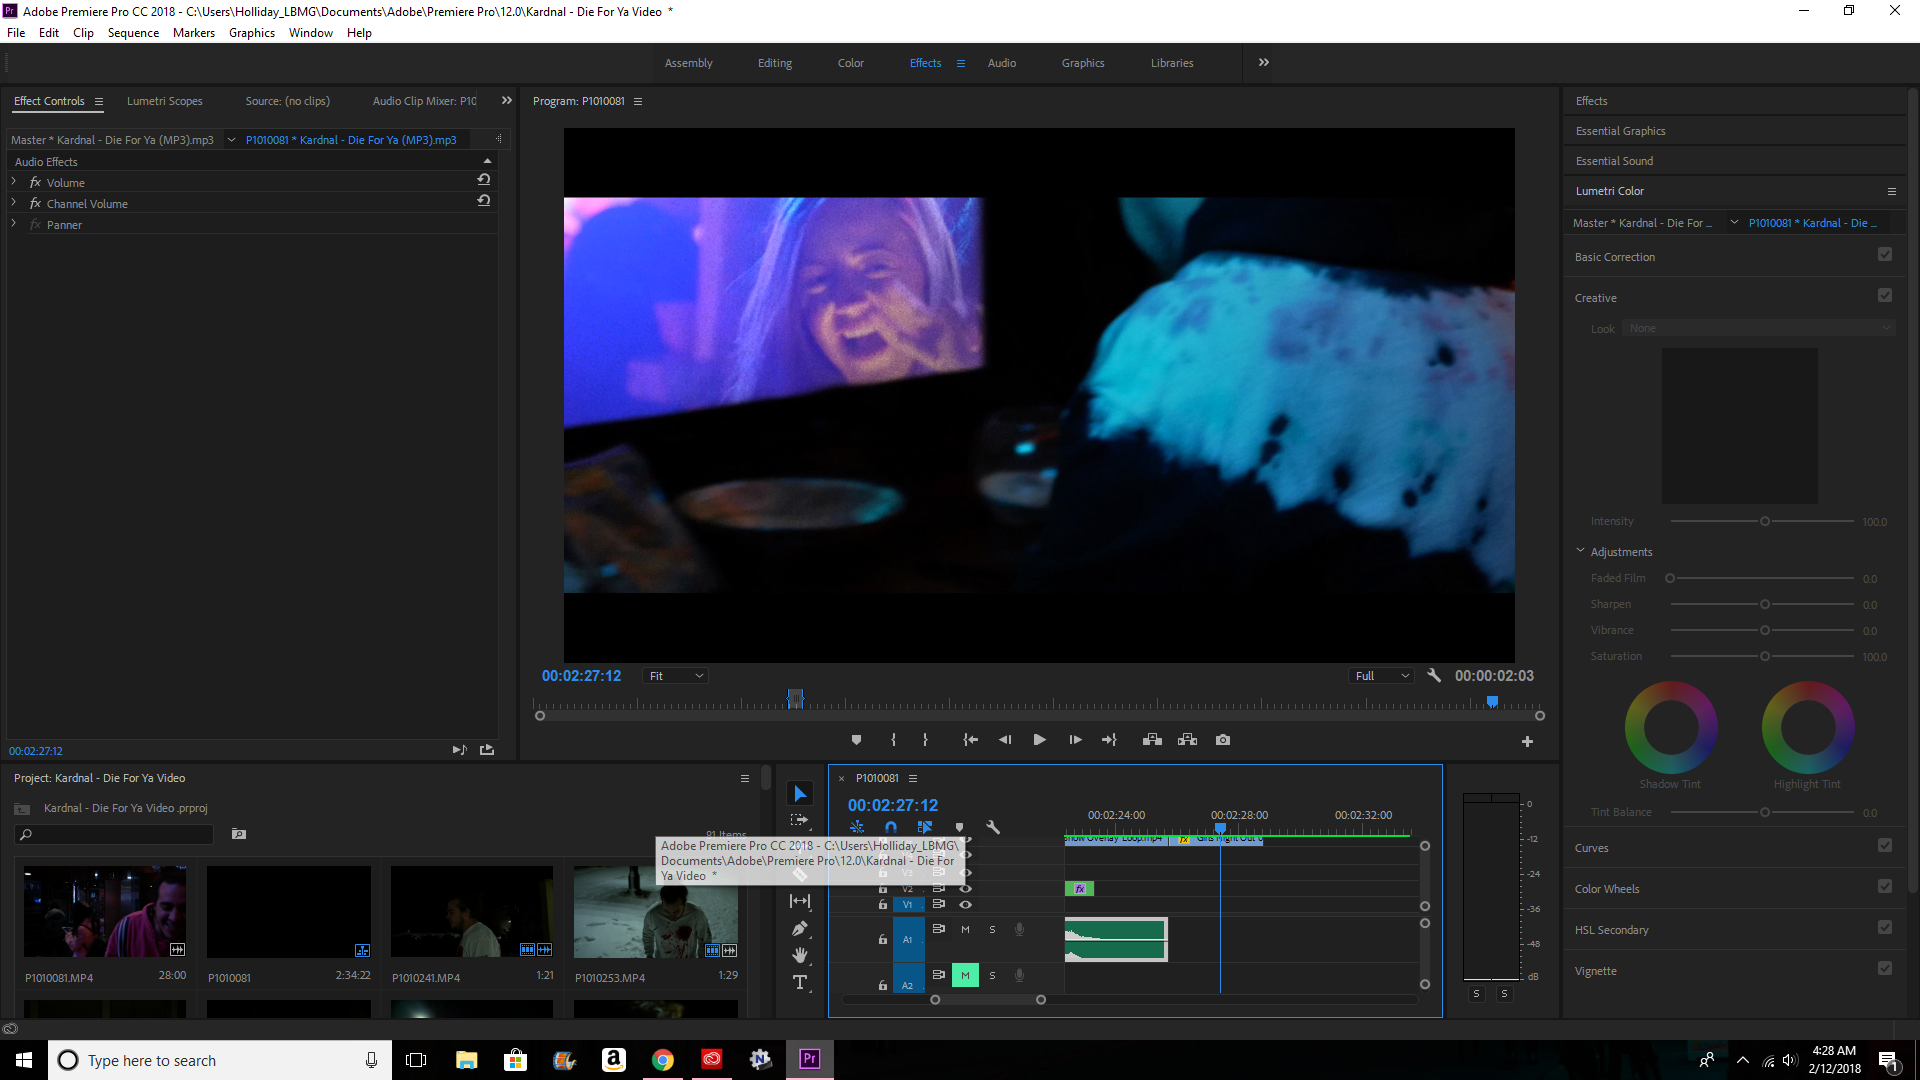
Task: Click timeline Add Marker icon
Action: (x=959, y=827)
